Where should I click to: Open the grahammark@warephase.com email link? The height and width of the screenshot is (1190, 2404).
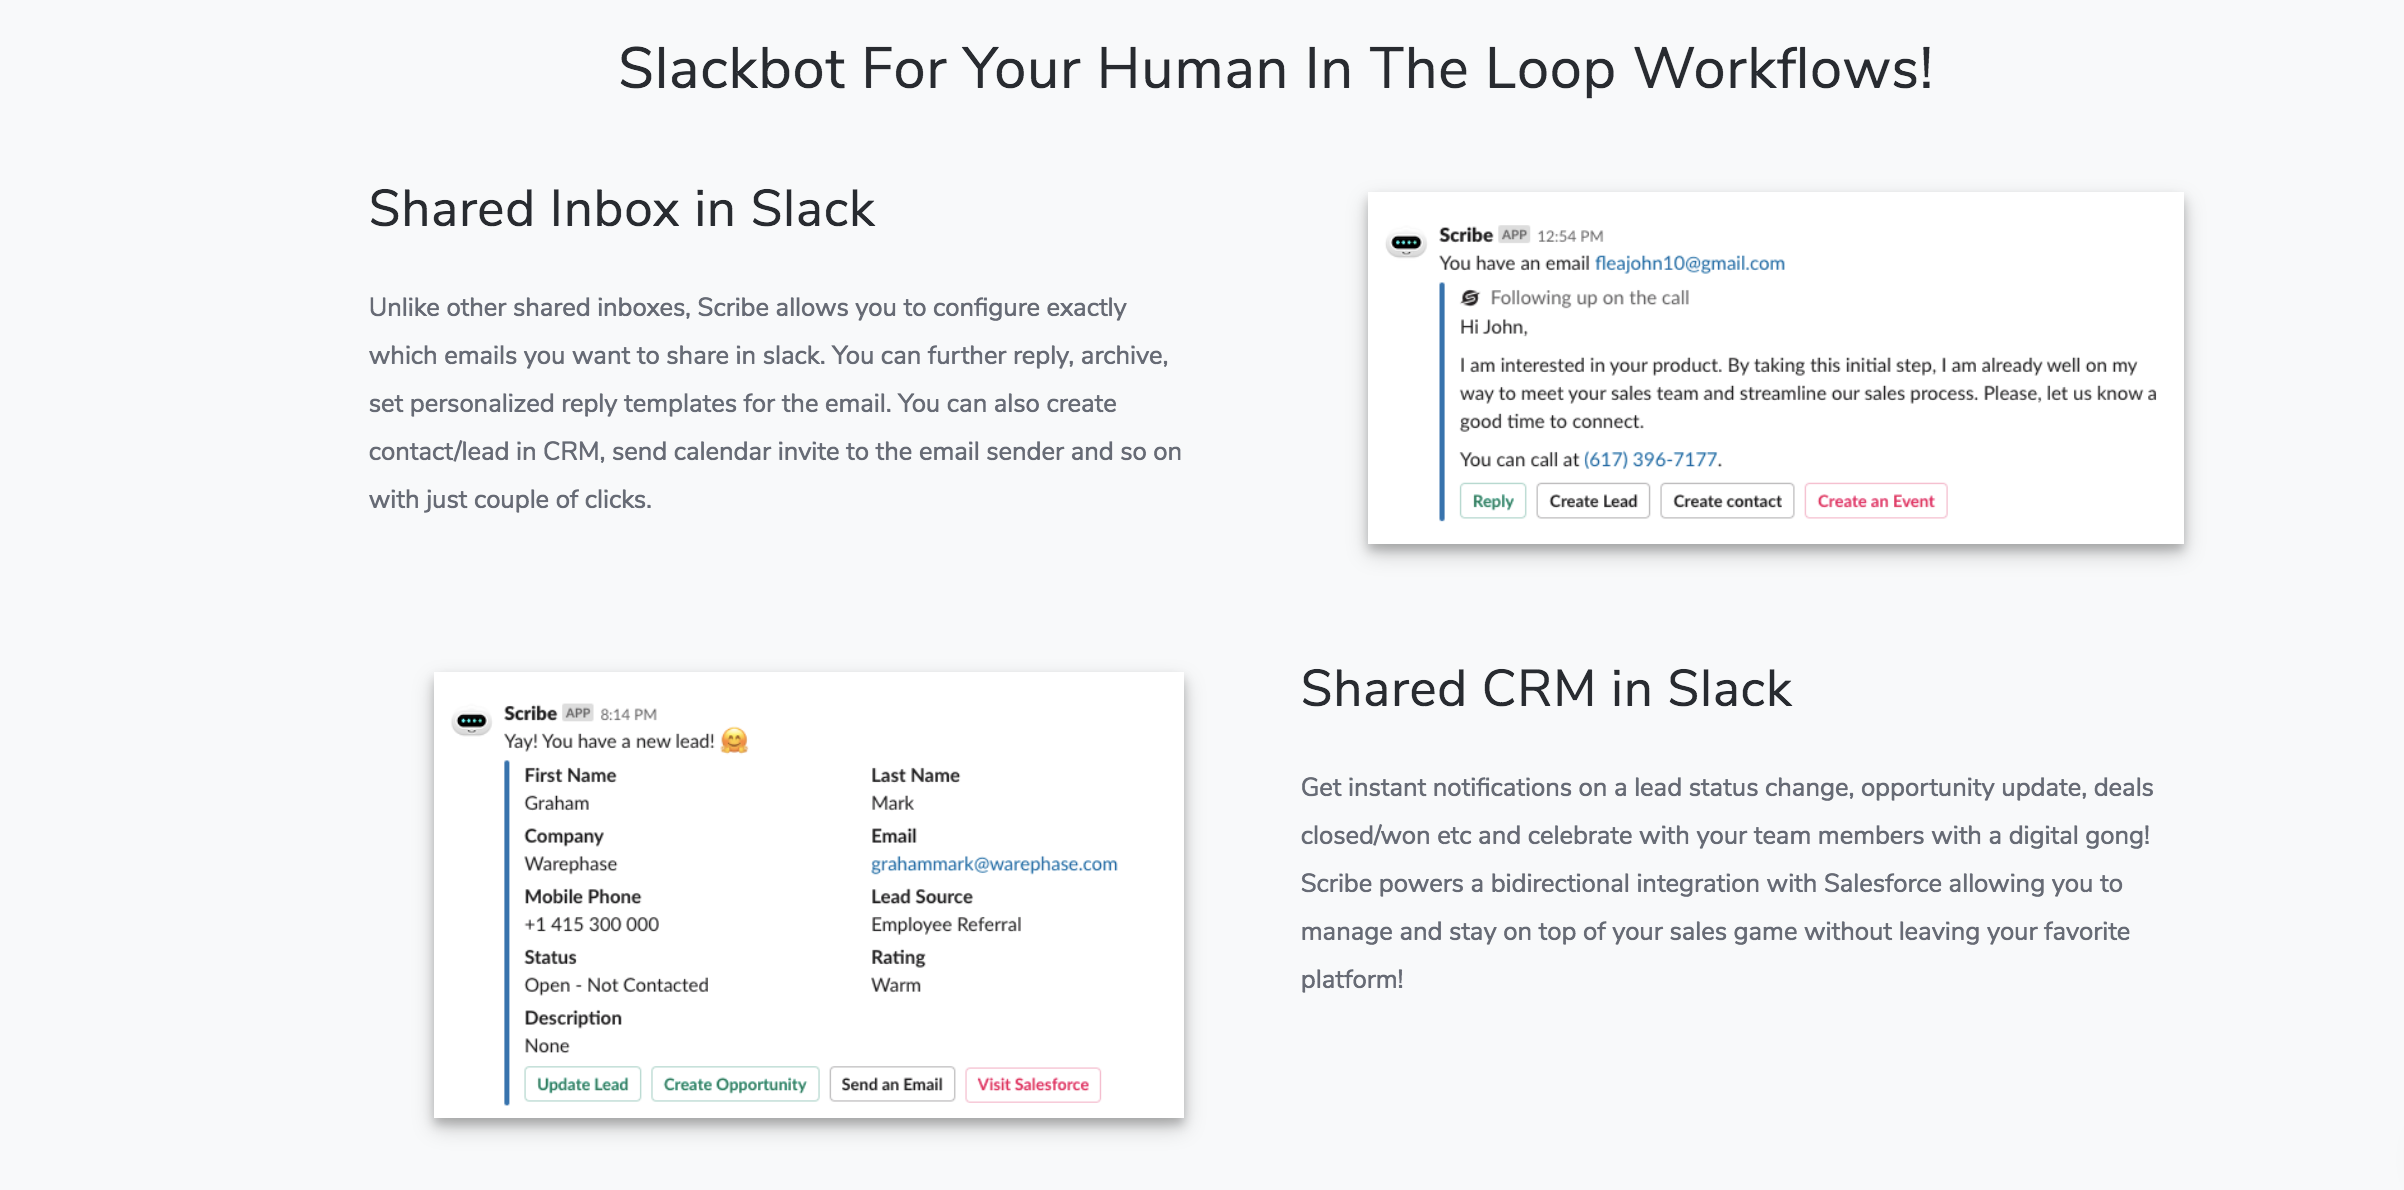(x=994, y=864)
